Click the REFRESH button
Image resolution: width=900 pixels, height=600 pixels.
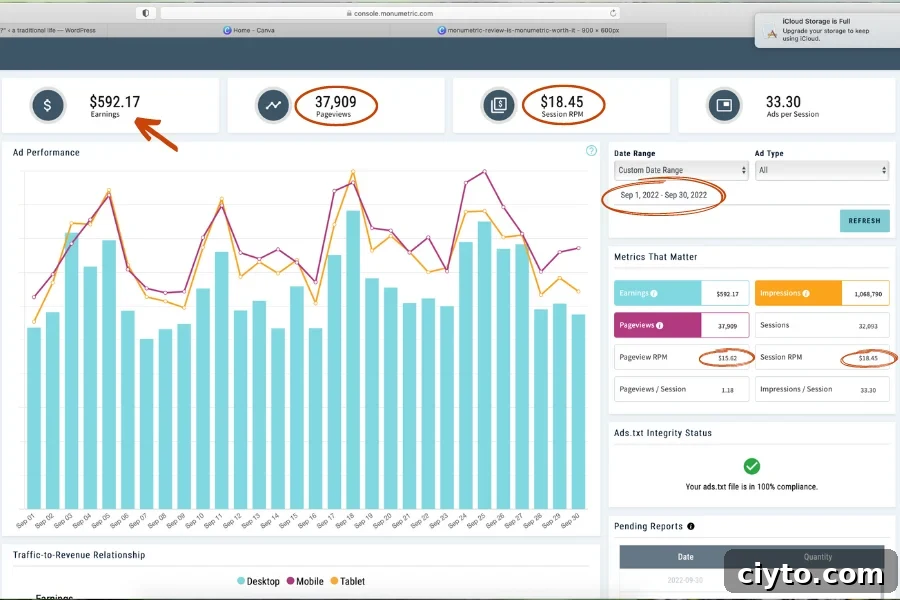coord(864,220)
